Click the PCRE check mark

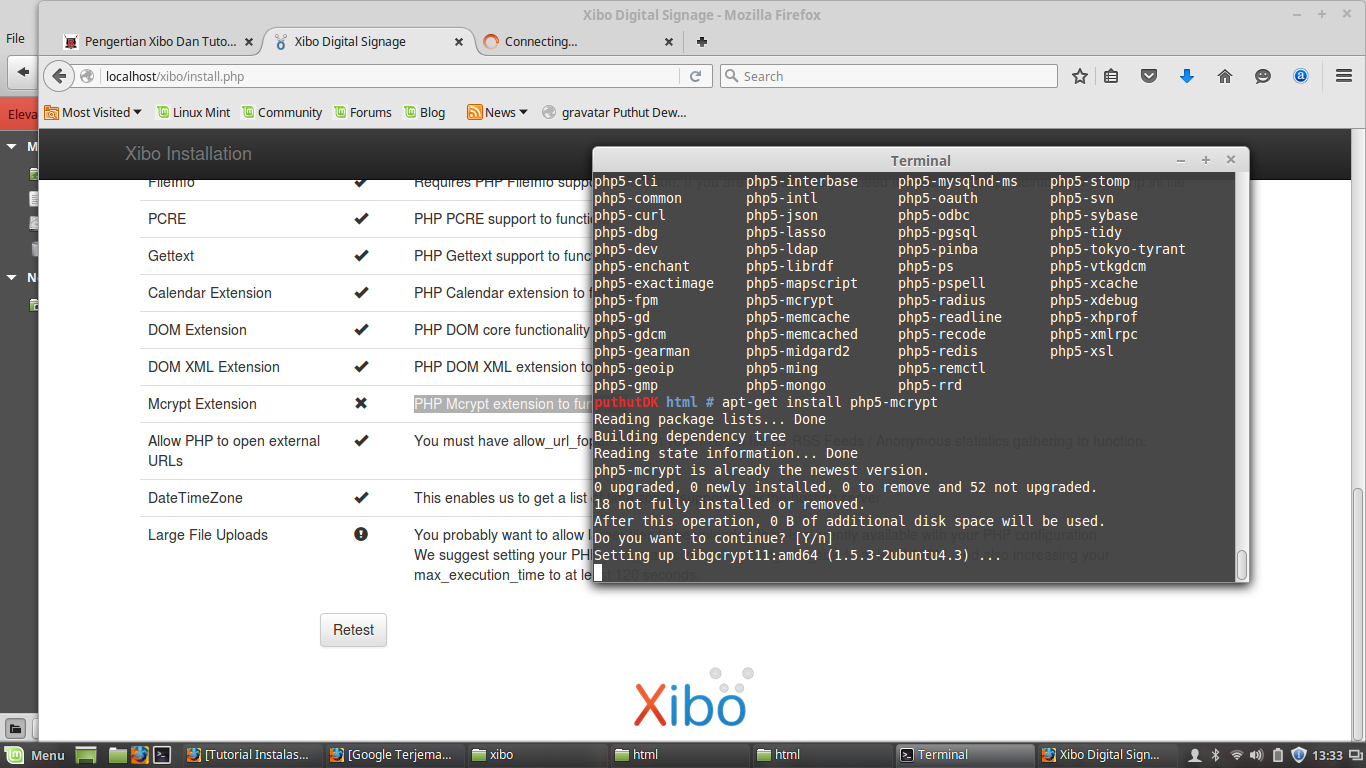(x=361, y=218)
